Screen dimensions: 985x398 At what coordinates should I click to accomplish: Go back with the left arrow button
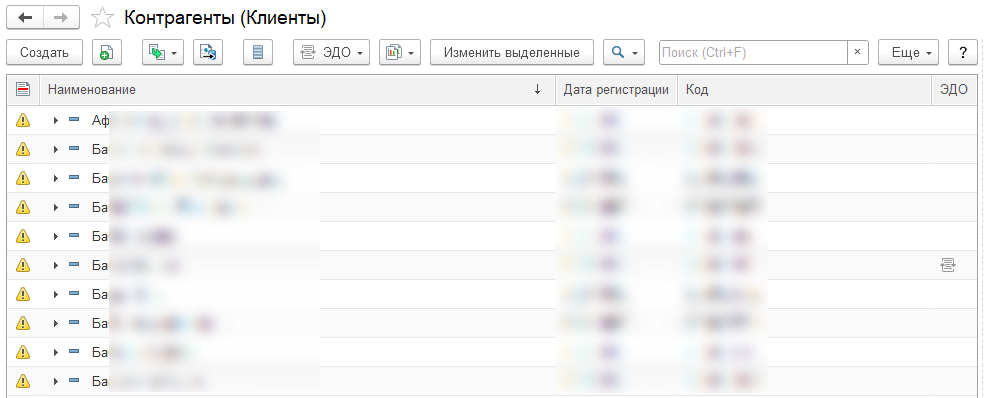tap(25, 18)
